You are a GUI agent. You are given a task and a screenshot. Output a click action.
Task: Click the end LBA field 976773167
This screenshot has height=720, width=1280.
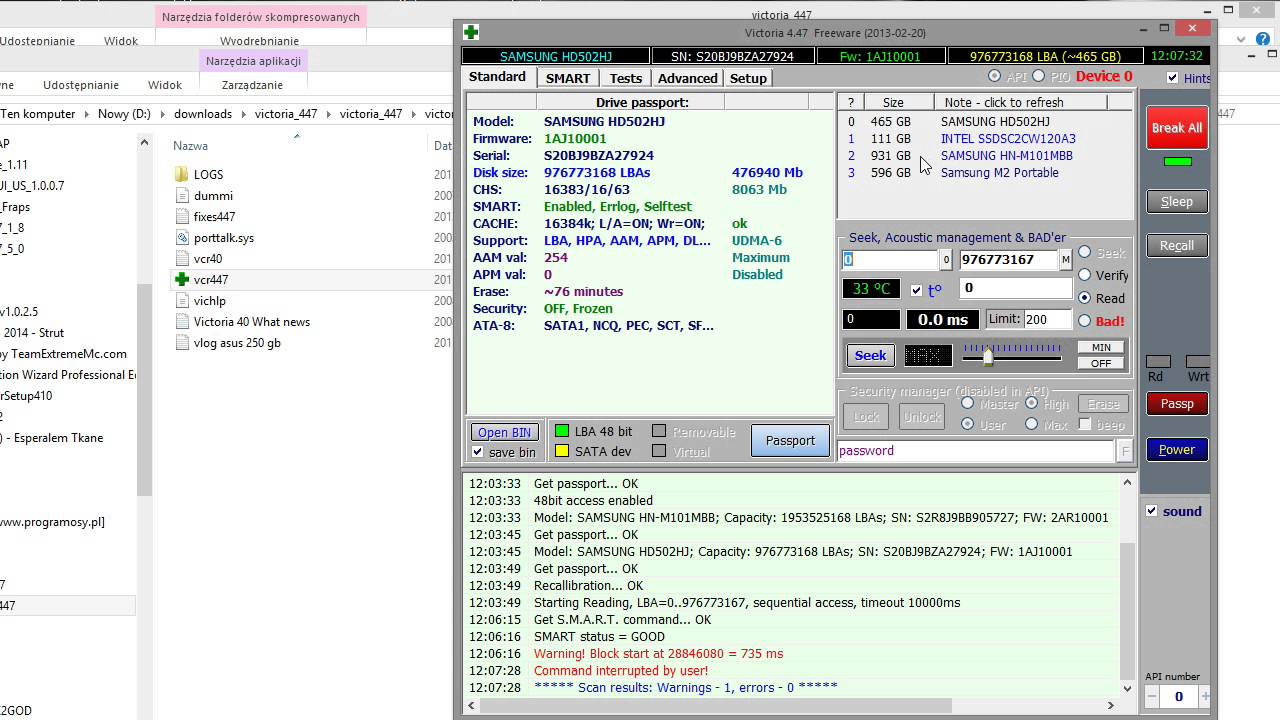click(1008, 260)
